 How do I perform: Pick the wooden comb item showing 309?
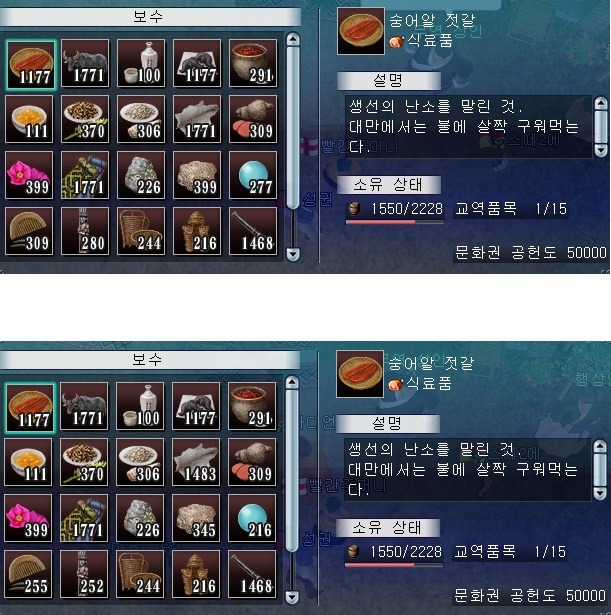[x=29, y=231]
